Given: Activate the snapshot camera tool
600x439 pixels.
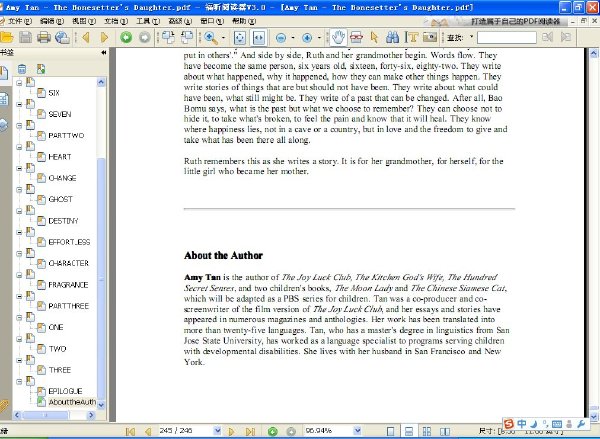Looking at the screenshot, I should pyautogui.click(x=430, y=37).
